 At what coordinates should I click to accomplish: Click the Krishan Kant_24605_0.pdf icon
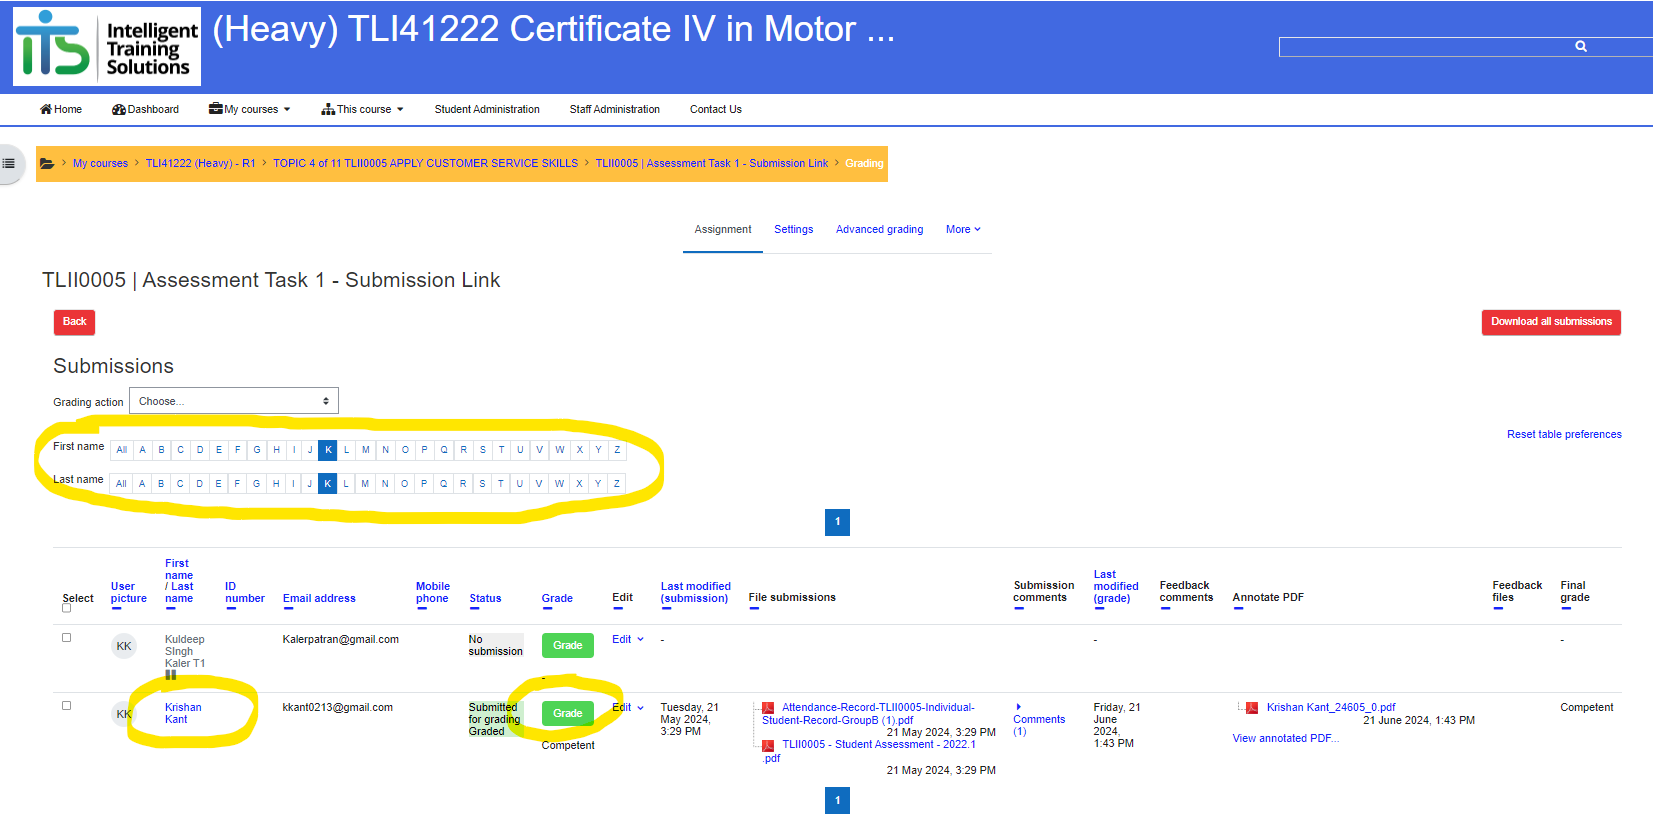click(x=1252, y=708)
